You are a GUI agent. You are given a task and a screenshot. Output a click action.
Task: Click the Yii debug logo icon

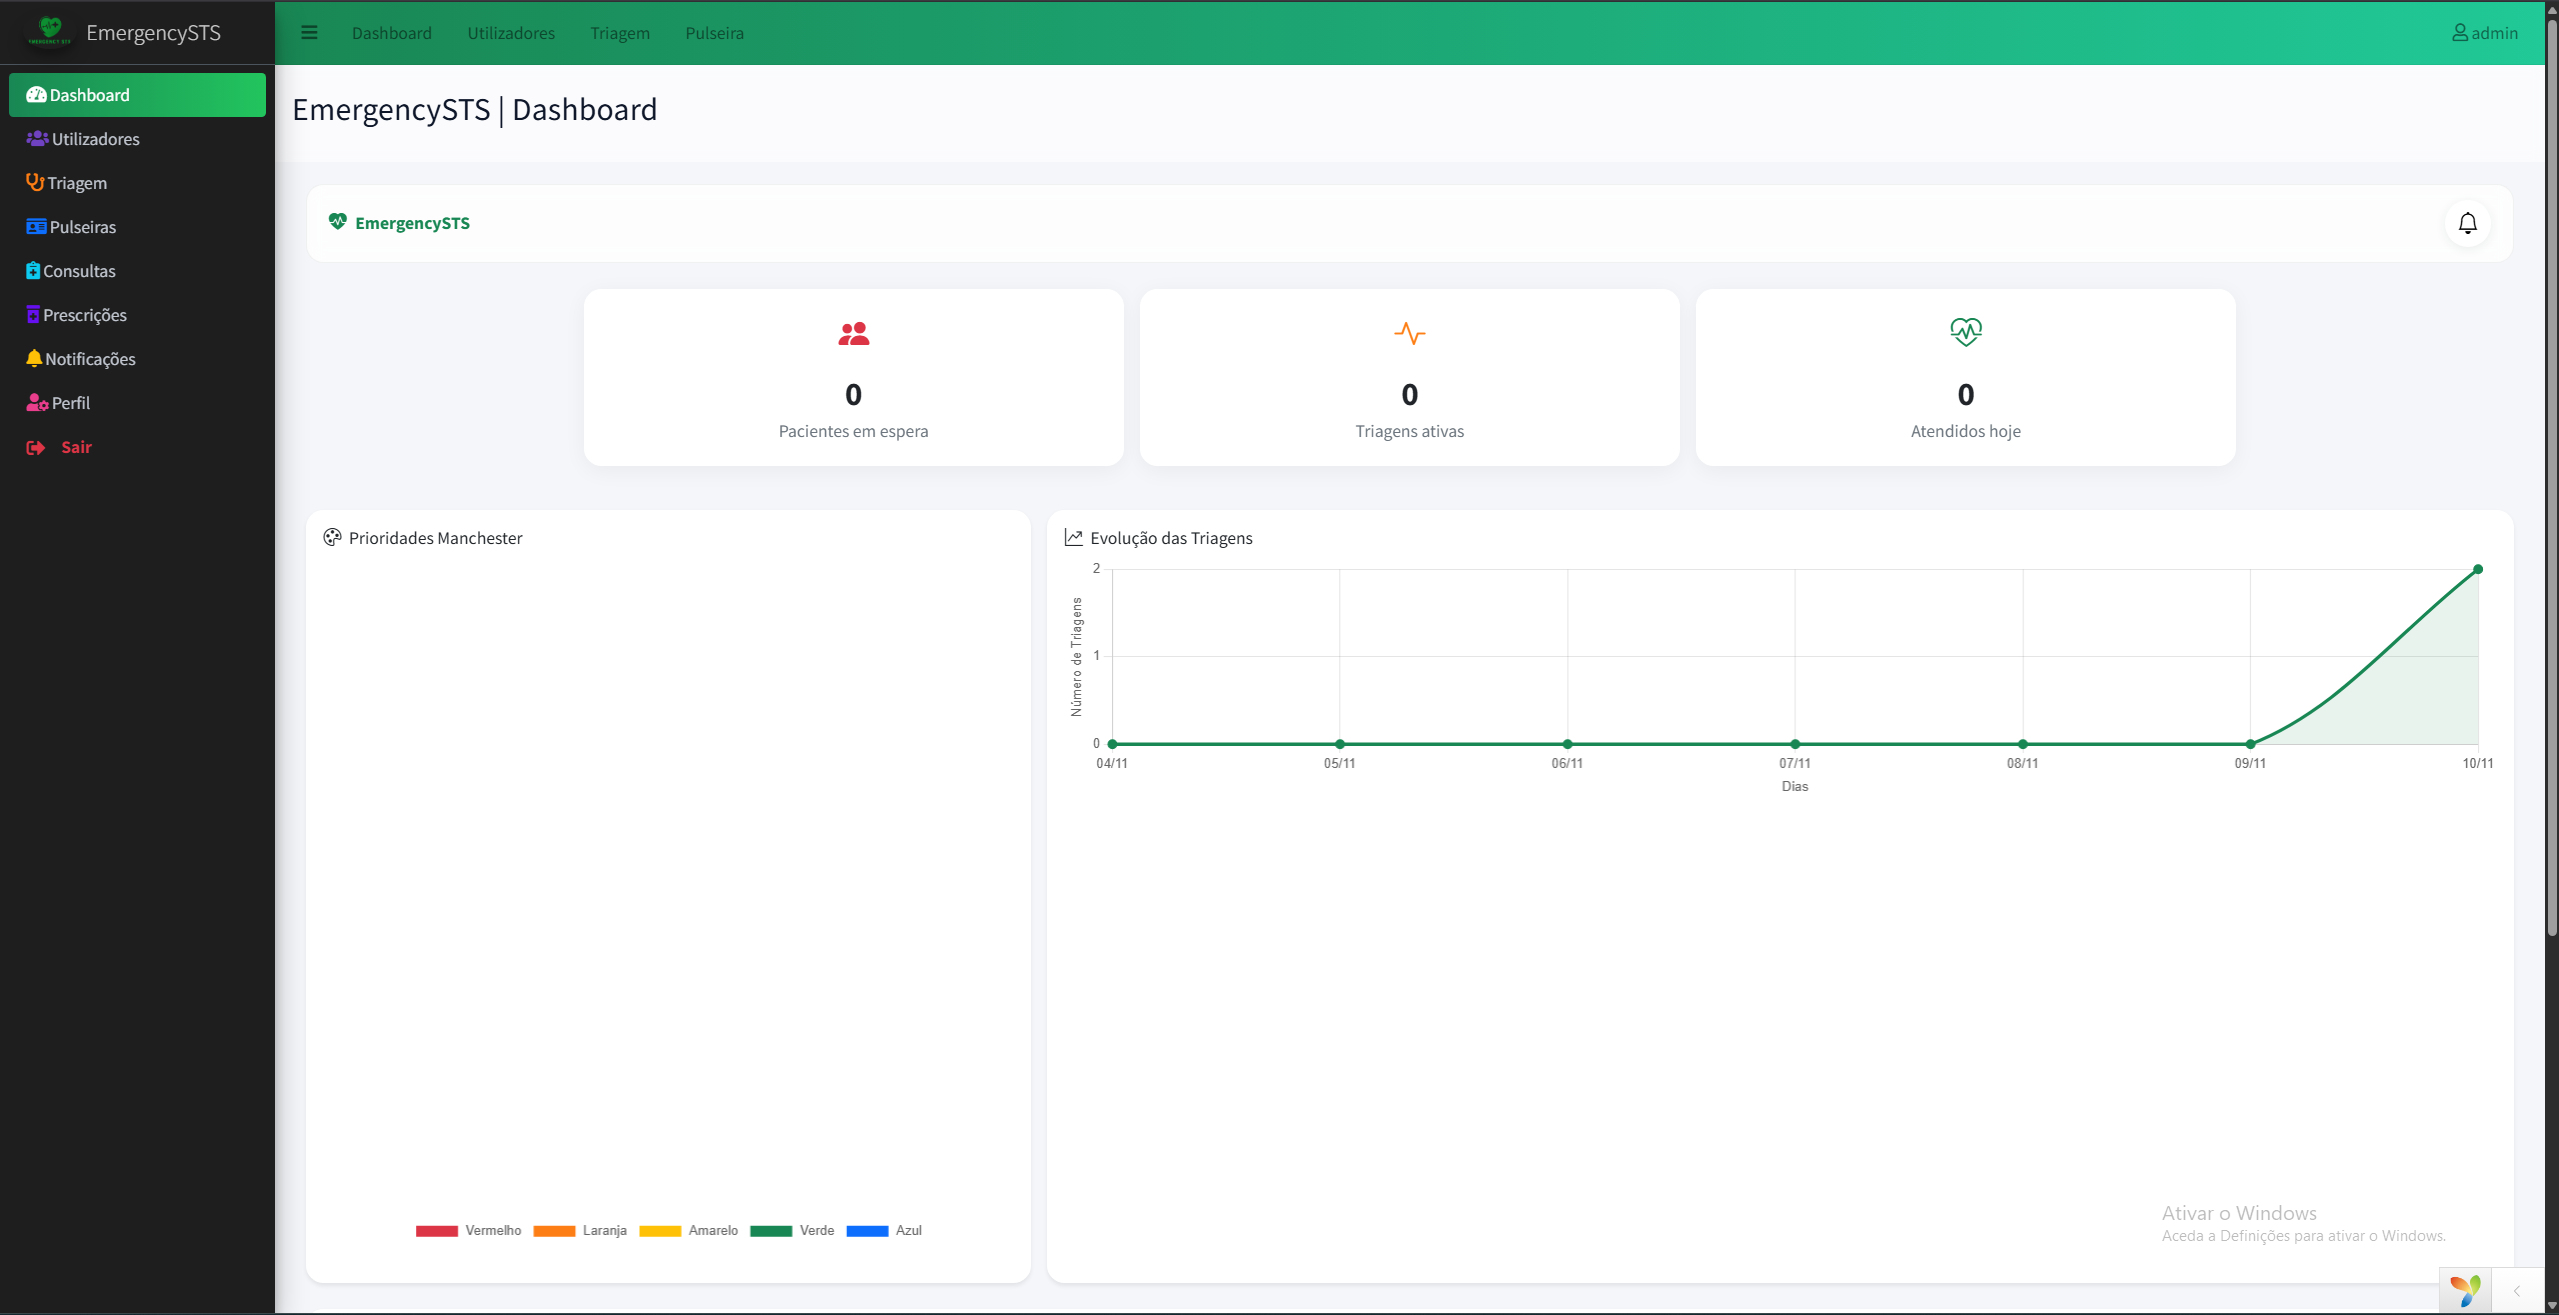click(2465, 1290)
